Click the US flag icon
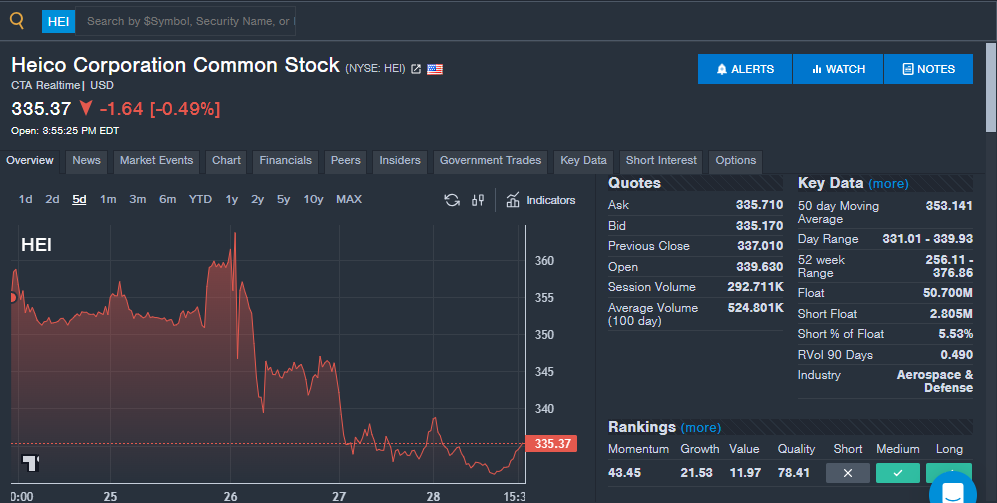The width and height of the screenshot is (997, 503). click(x=435, y=69)
